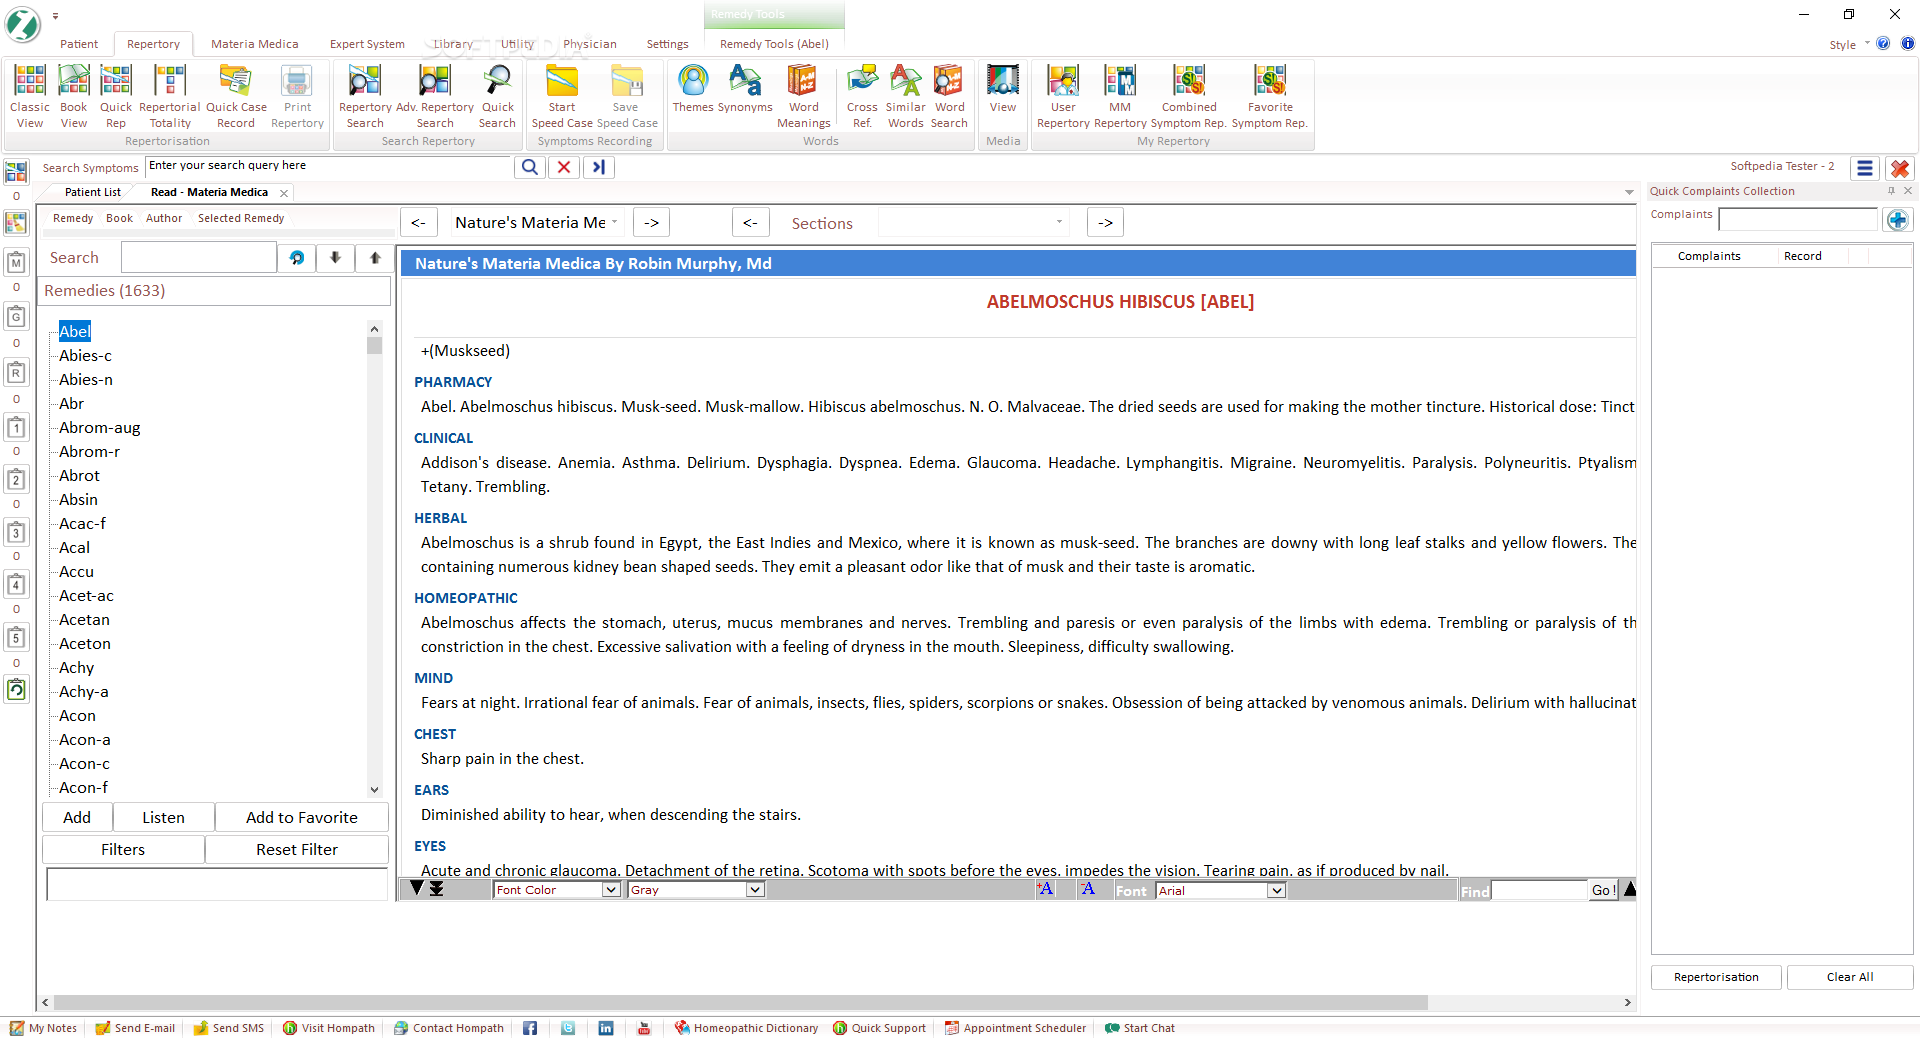Select Acon-c in remedies list
Screen dimensions: 1920x1040
84,763
